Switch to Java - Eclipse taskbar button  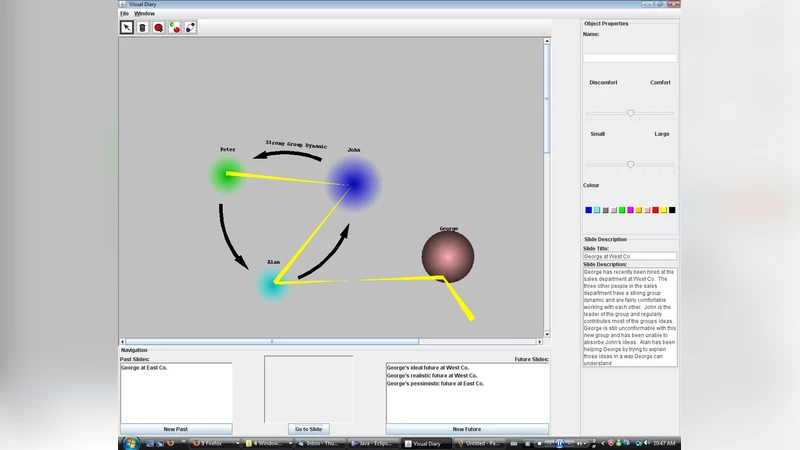(x=373, y=443)
